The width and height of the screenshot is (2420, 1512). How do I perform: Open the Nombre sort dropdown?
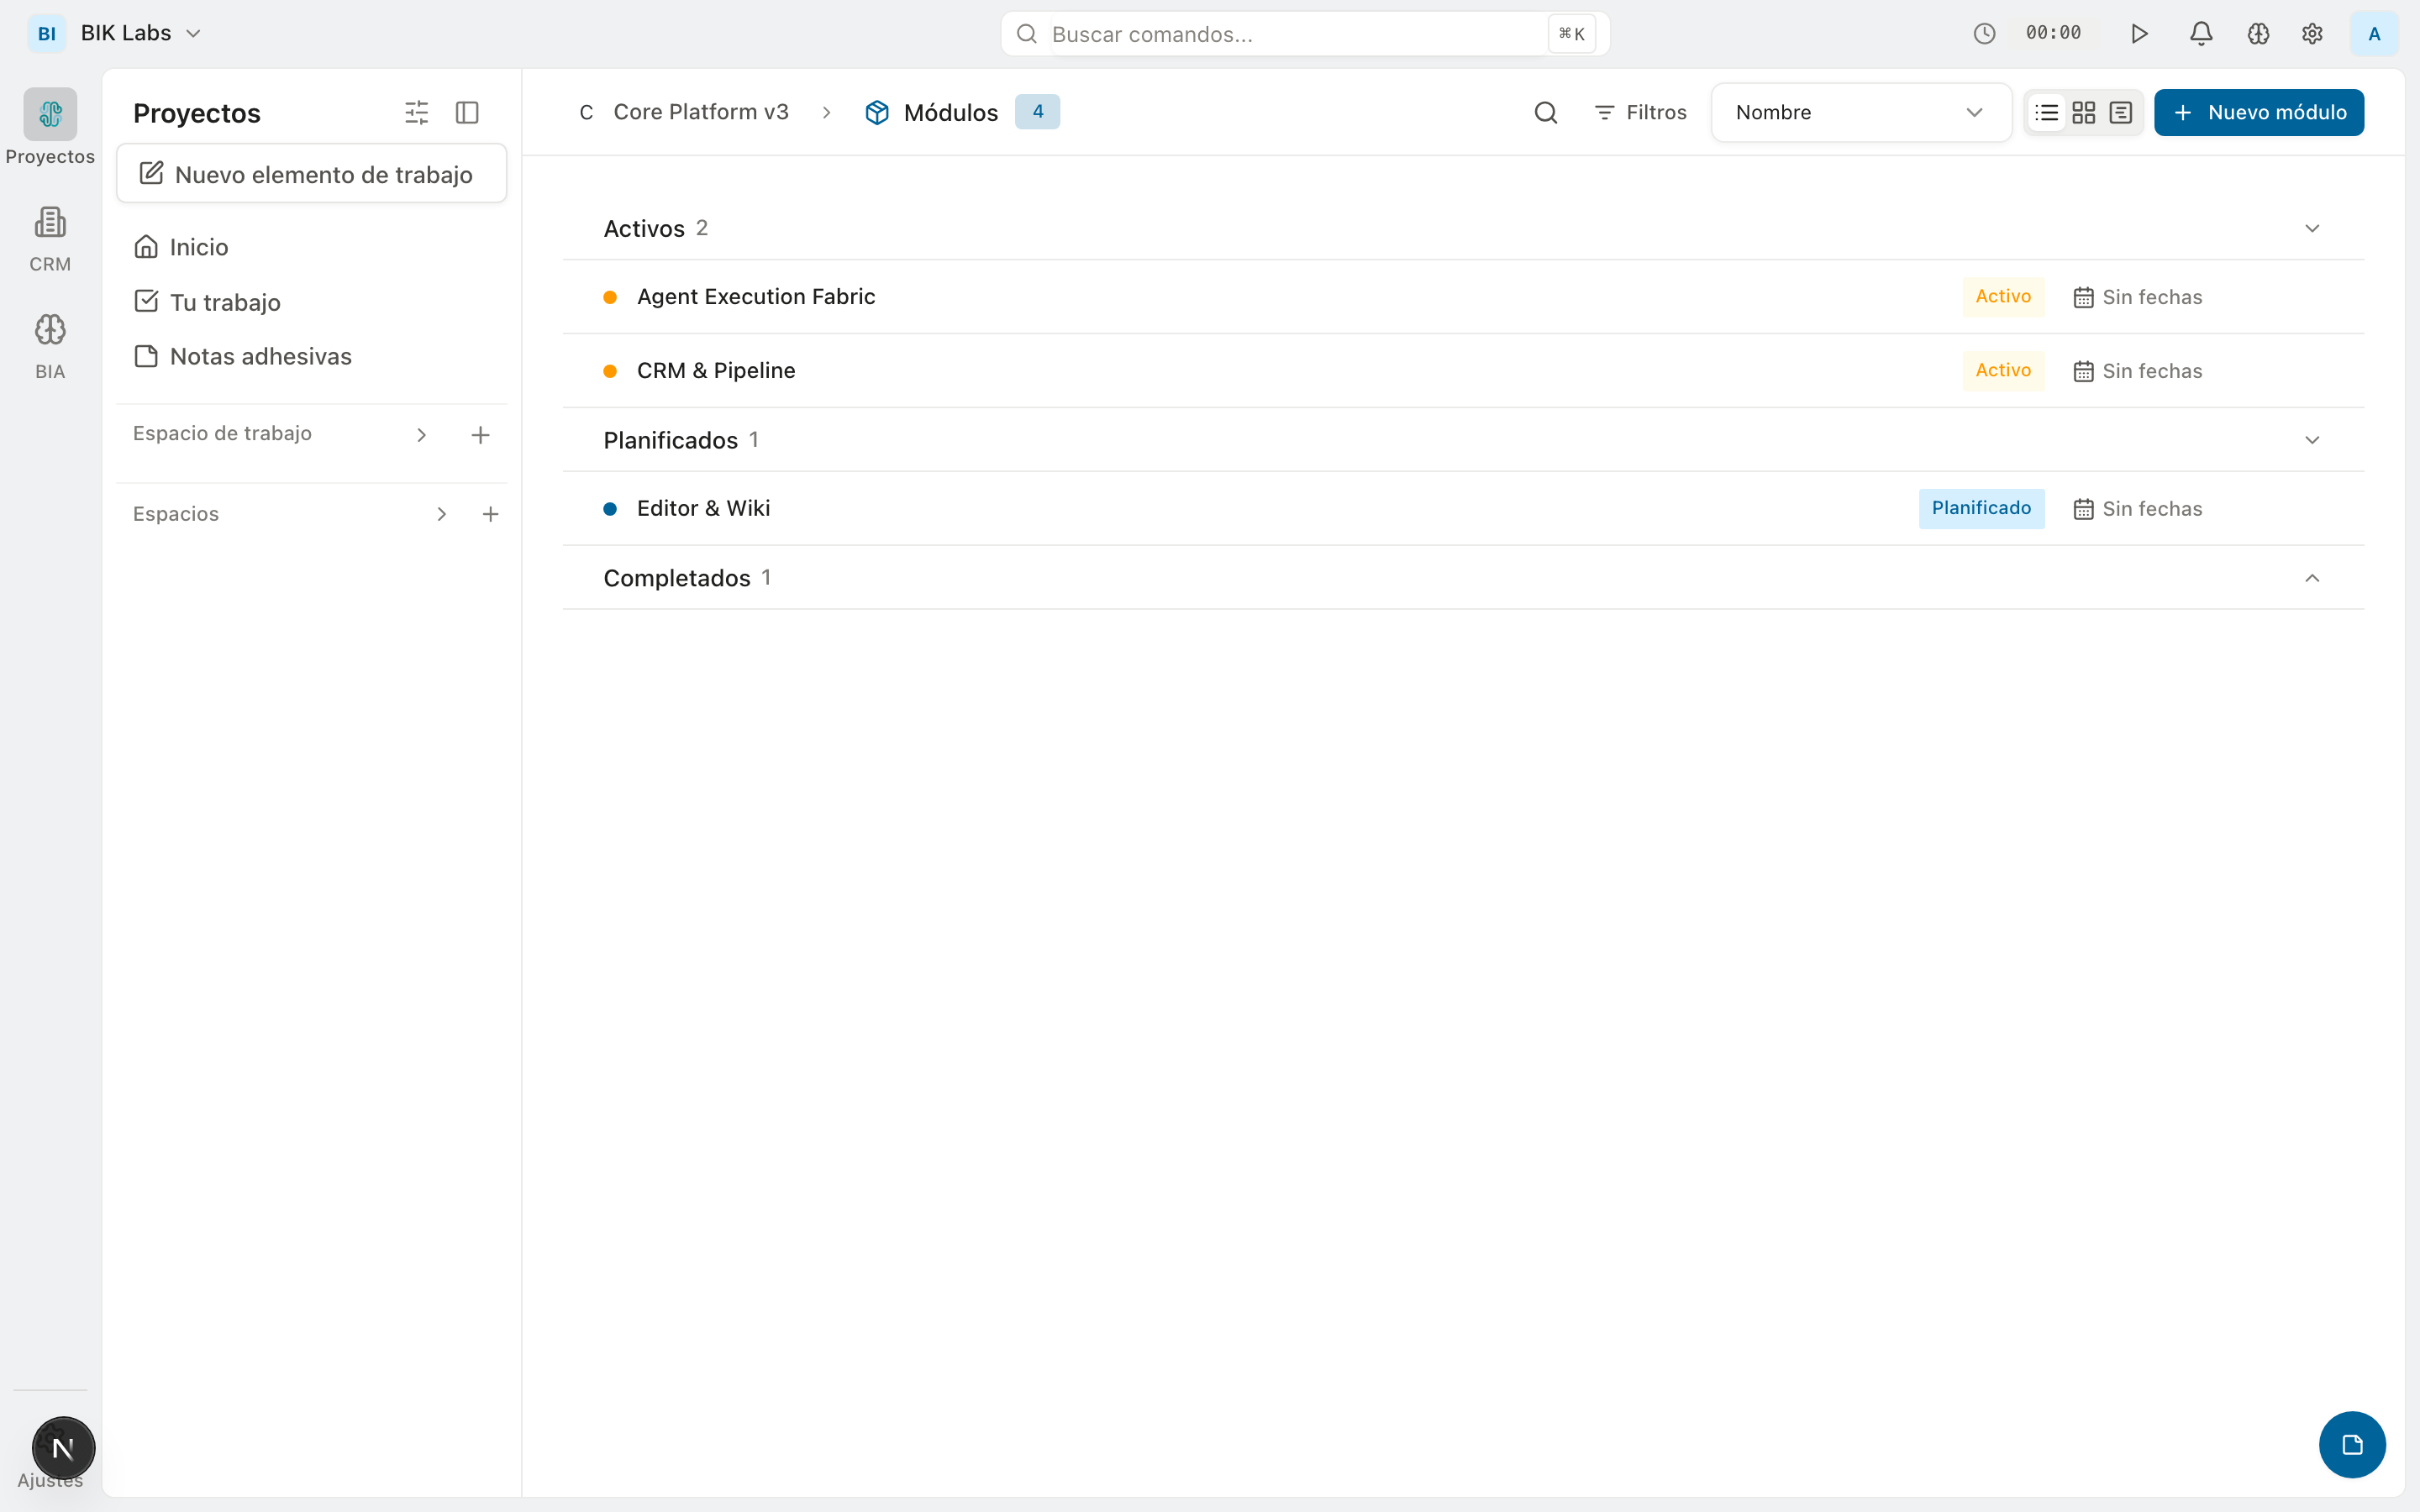click(1860, 112)
